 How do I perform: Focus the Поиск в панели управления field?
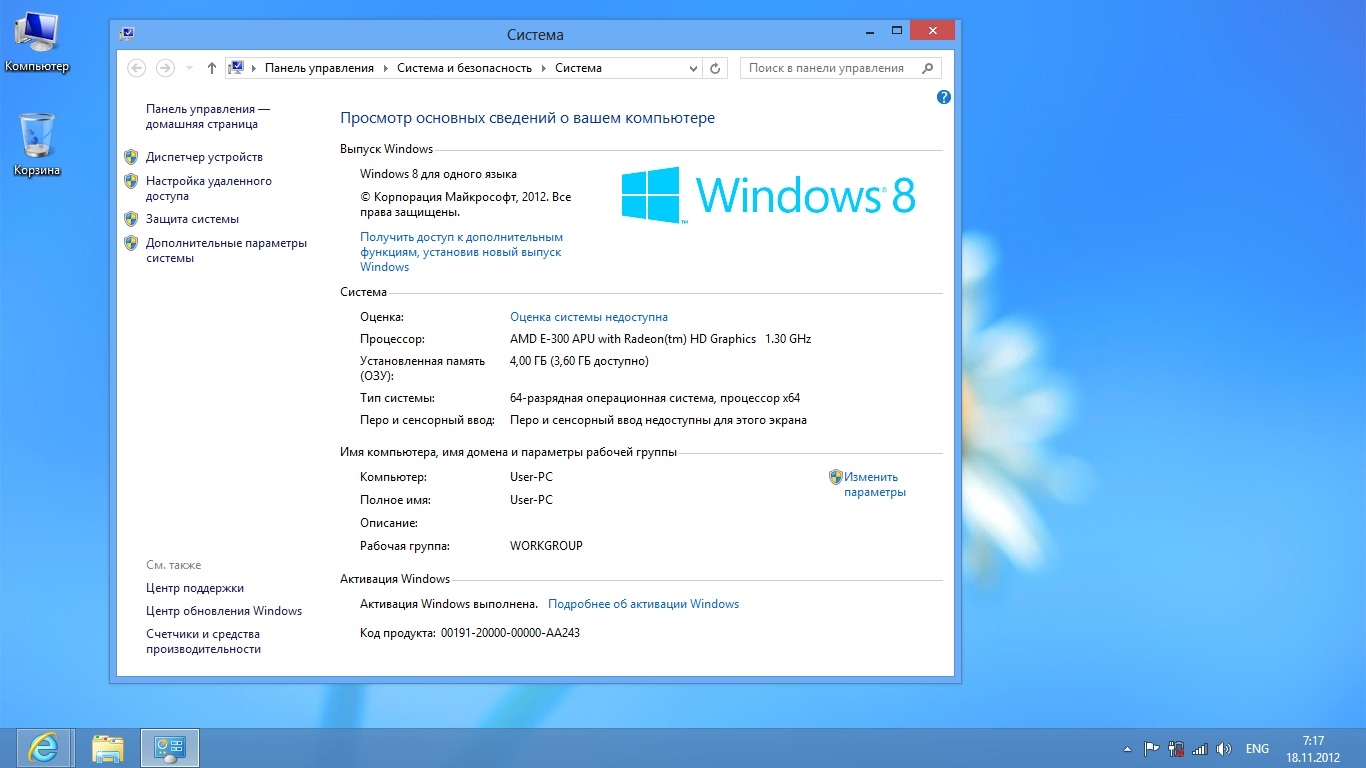tap(840, 68)
